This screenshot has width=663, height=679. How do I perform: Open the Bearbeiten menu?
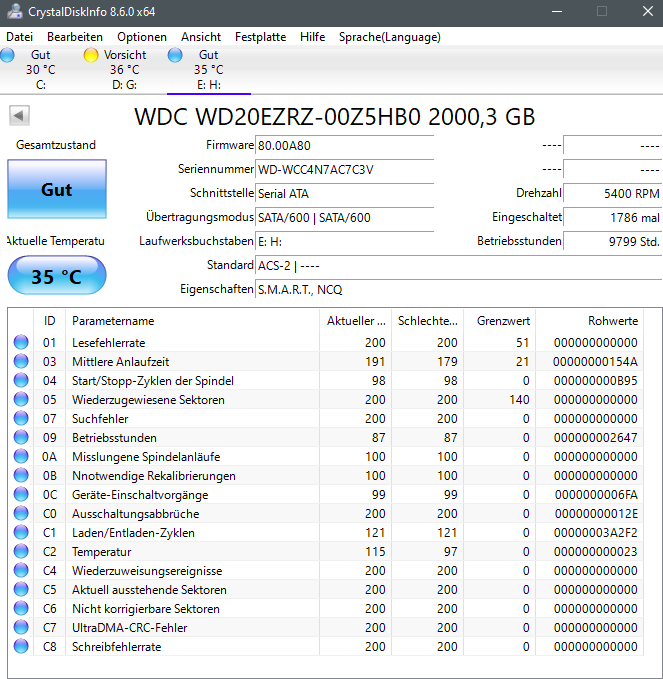[75, 37]
